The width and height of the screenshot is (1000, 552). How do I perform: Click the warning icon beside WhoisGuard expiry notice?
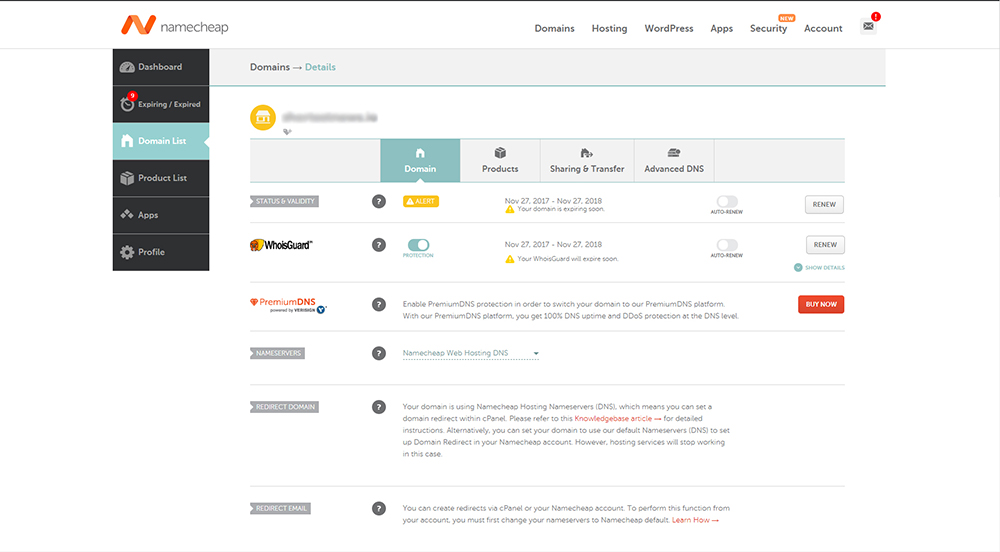tap(510, 259)
